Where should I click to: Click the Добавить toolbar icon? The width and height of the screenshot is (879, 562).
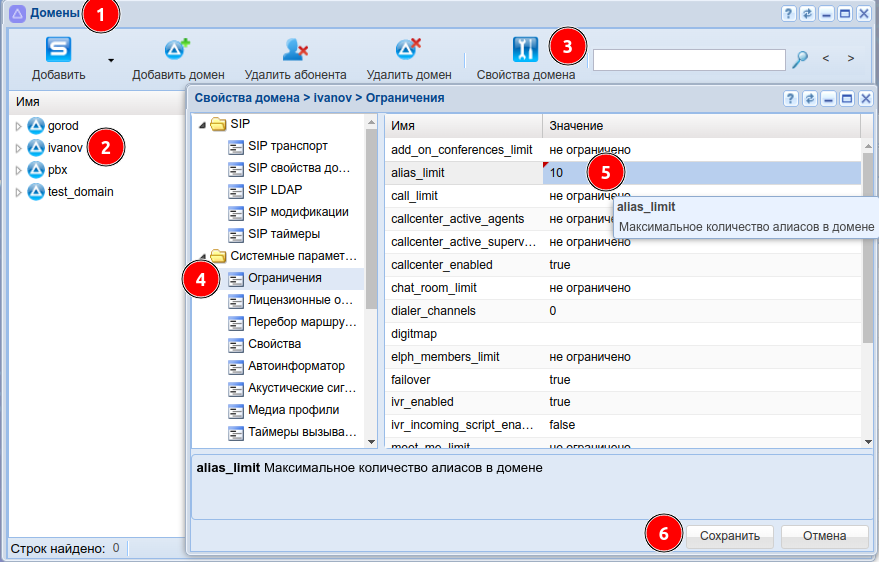58,50
